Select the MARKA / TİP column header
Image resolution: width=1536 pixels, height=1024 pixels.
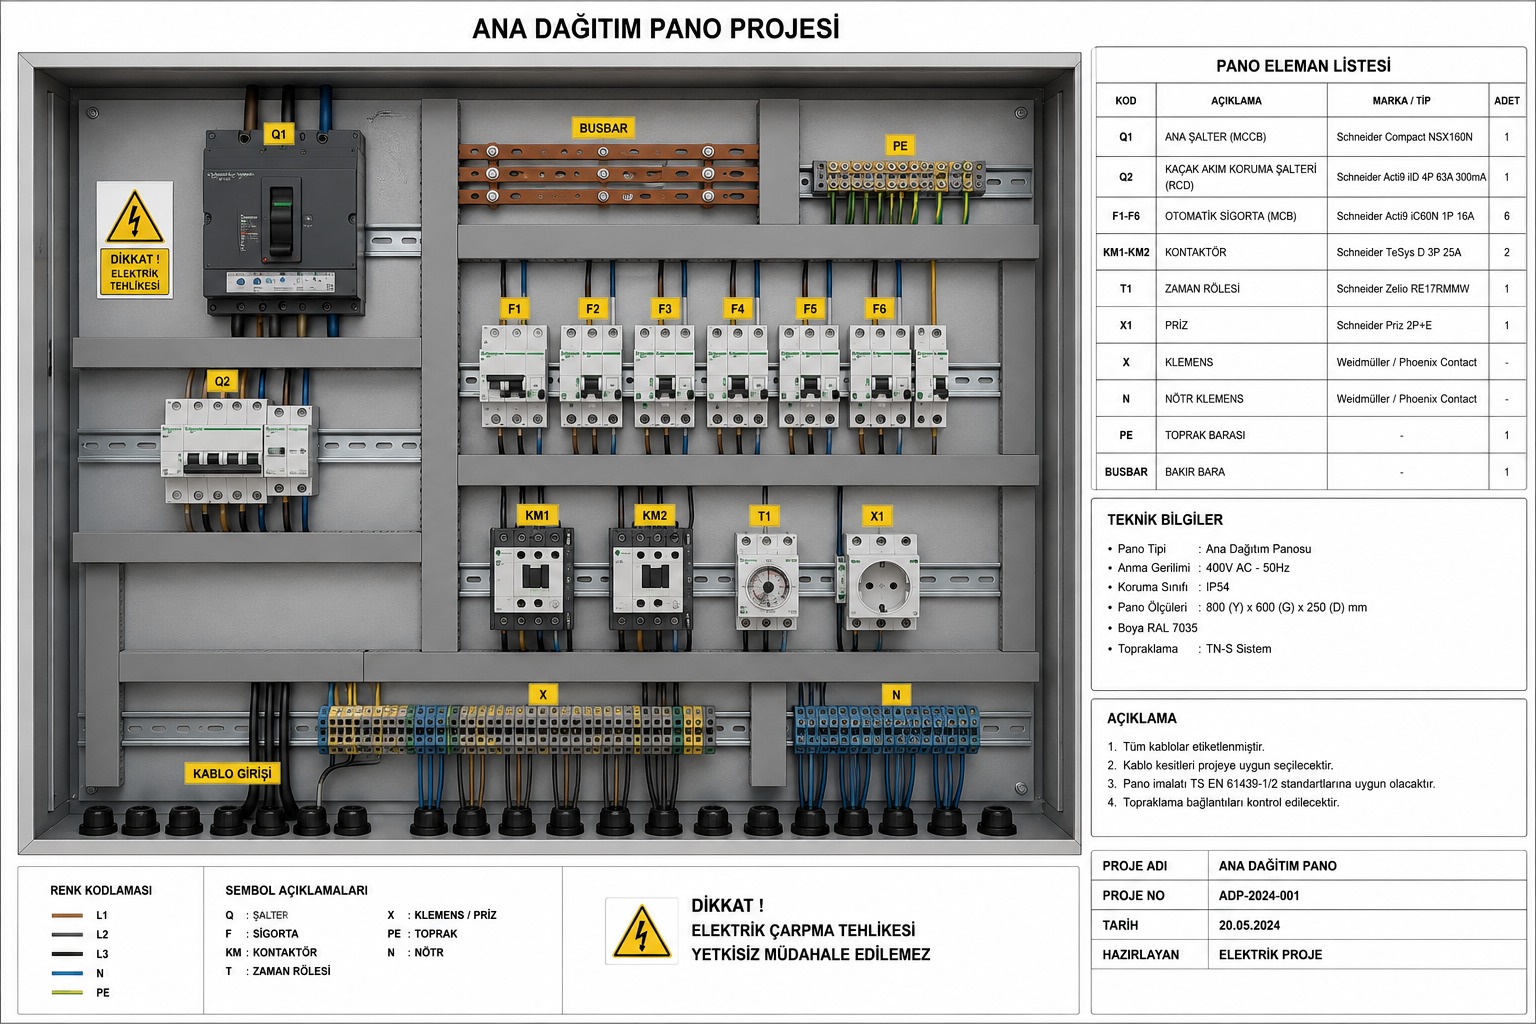(1408, 100)
